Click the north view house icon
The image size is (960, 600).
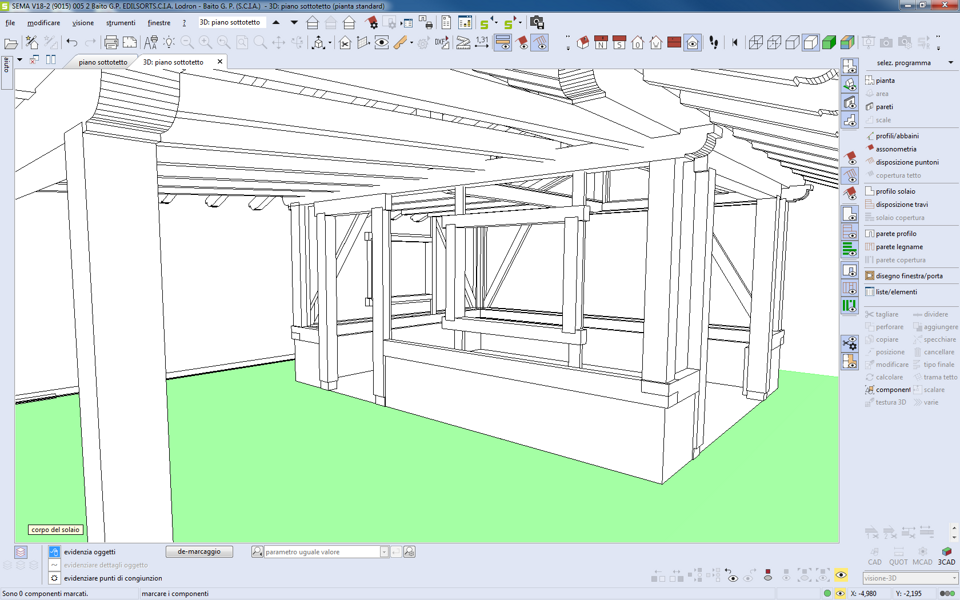(x=600, y=43)
